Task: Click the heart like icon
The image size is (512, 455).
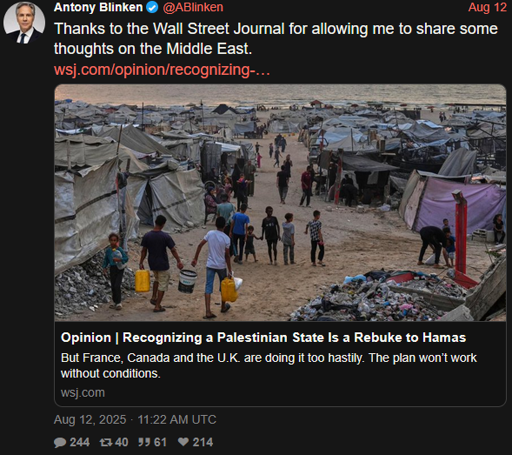Action: click(x=183, y=442)
